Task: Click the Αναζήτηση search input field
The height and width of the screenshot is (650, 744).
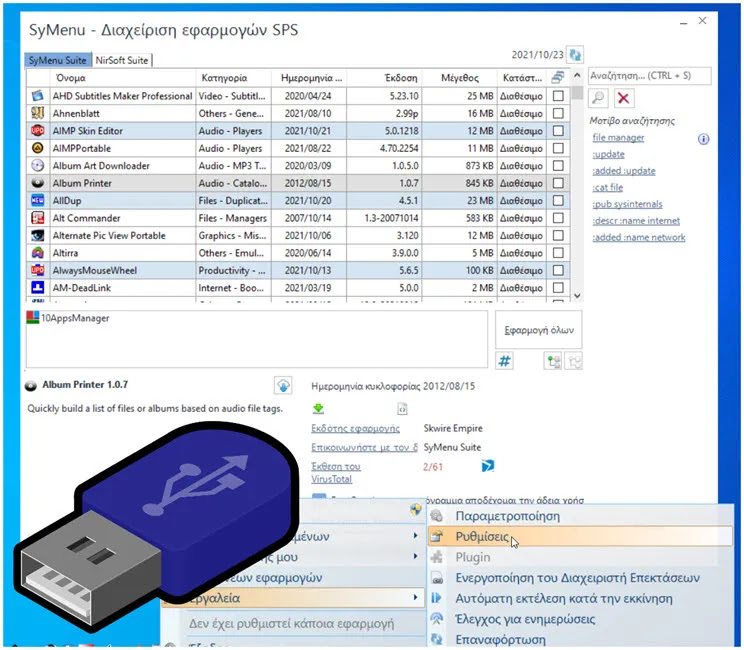Action: [x=650, y=75]
